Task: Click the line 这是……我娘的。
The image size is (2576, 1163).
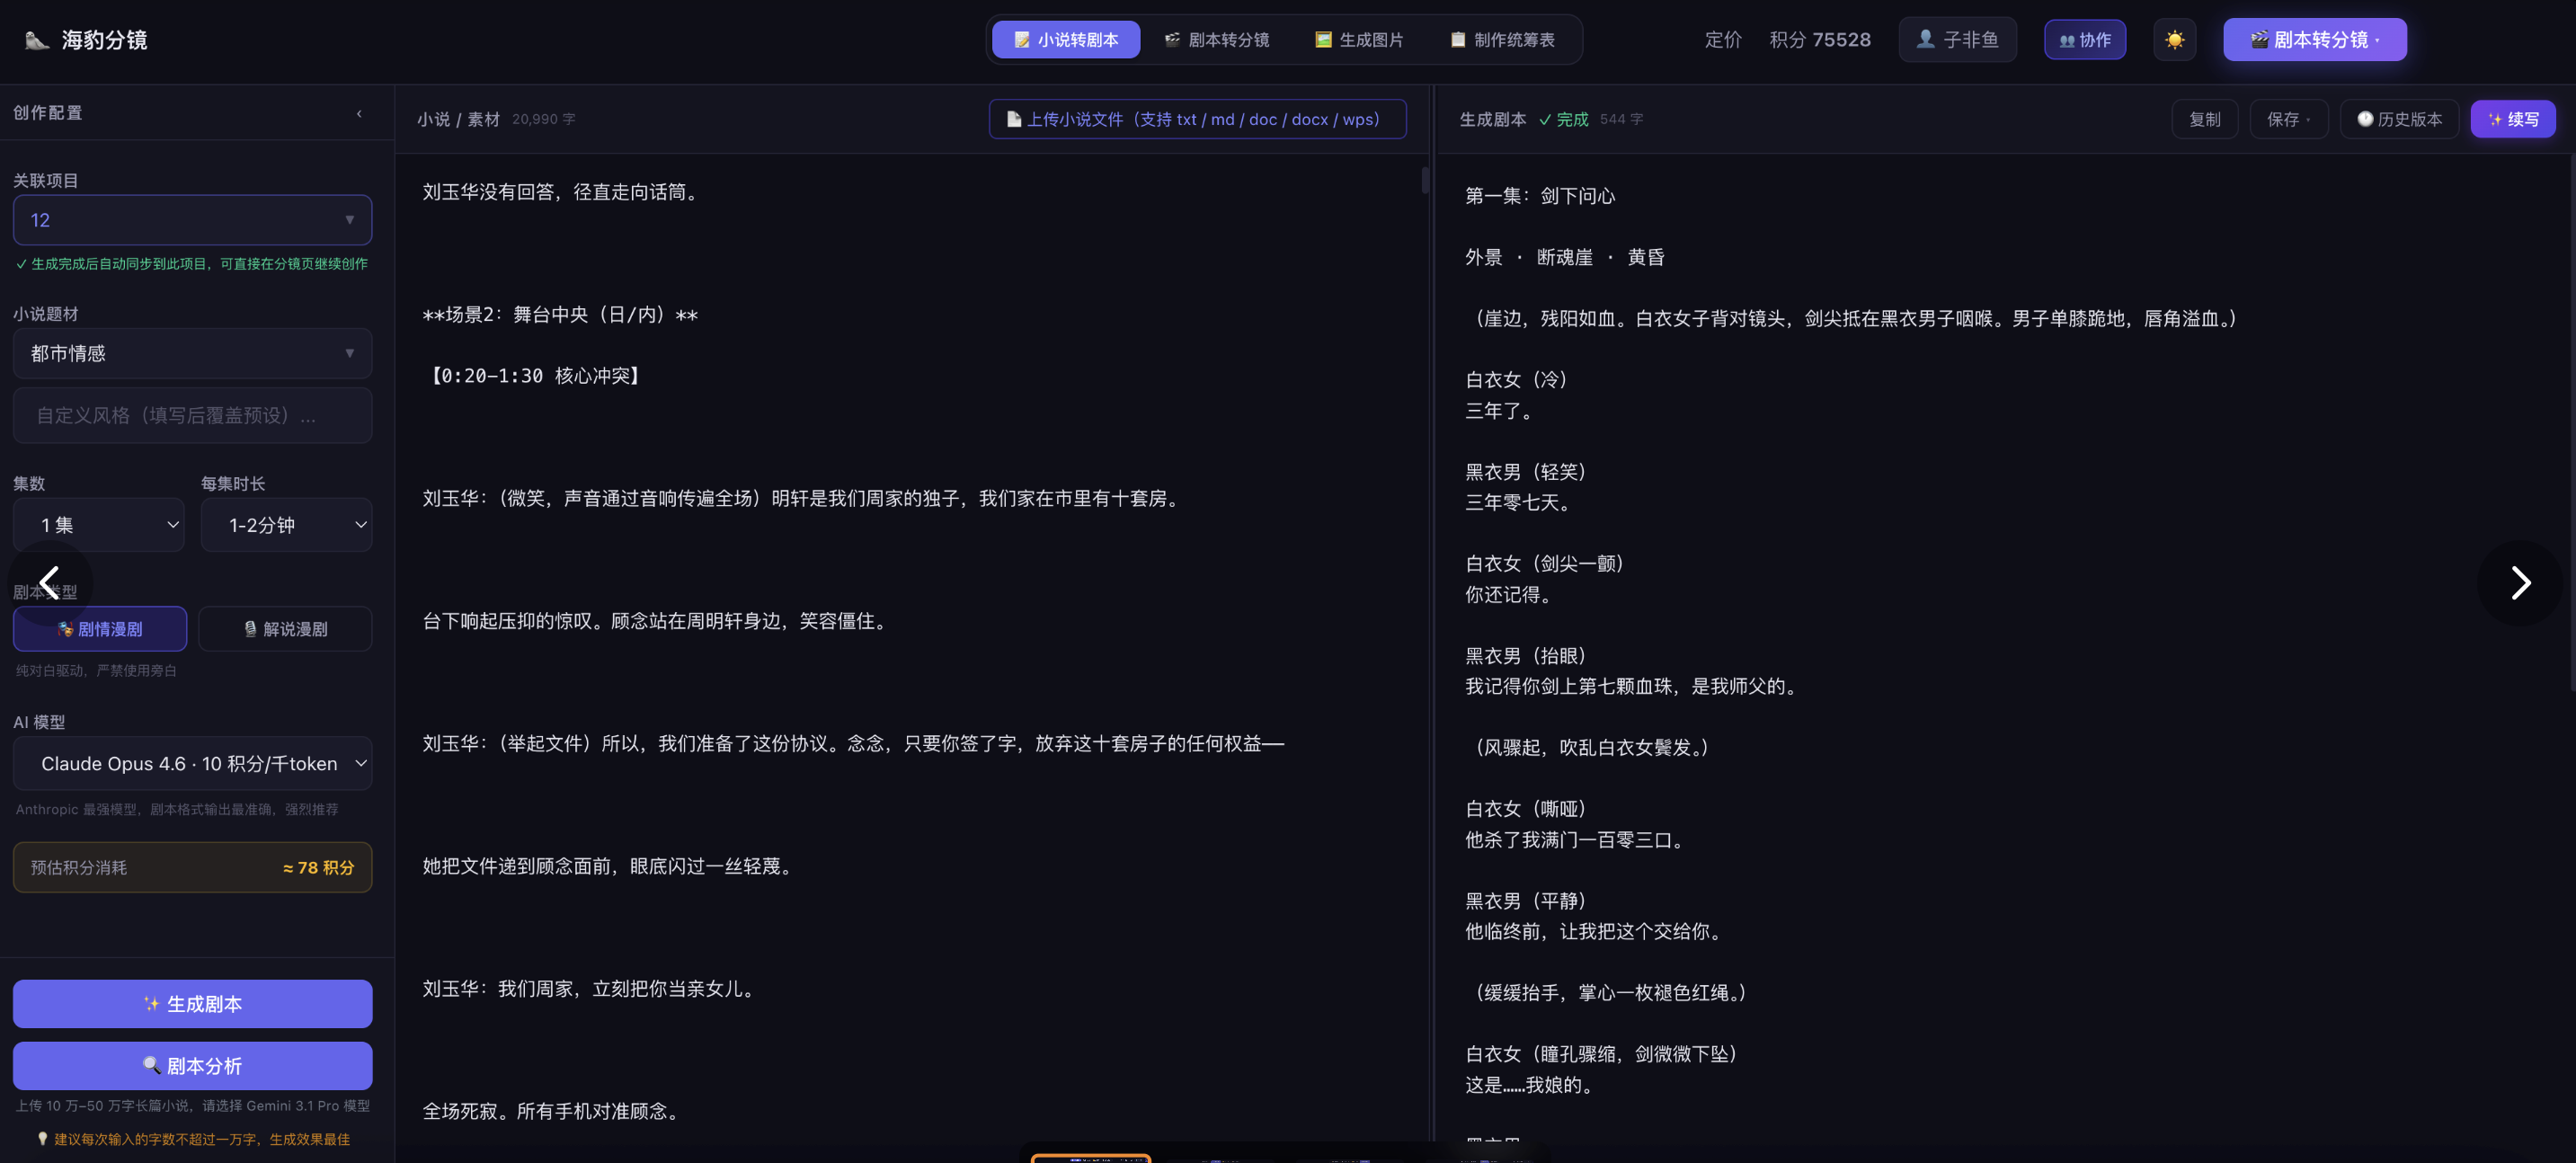Action: point(1531,1085)
